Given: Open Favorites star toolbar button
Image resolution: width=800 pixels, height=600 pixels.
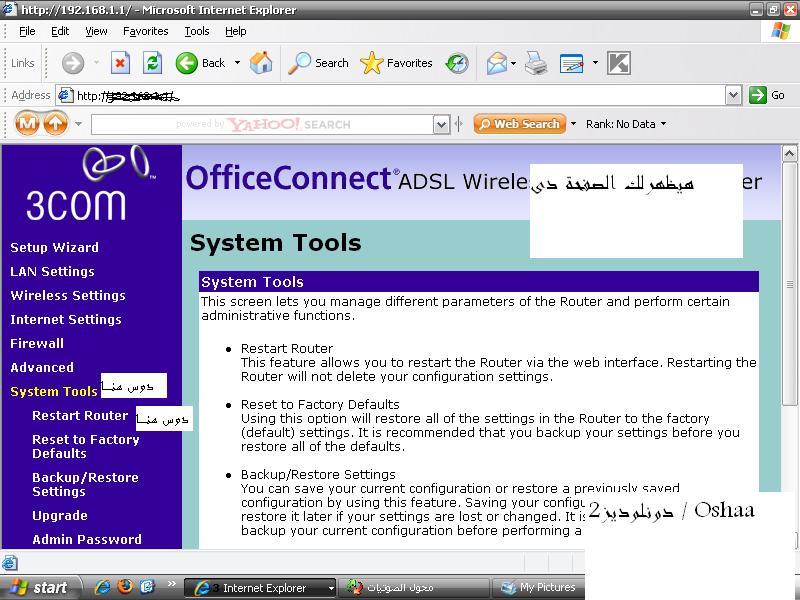Looking at the screenshot, I should pos(396,63).
